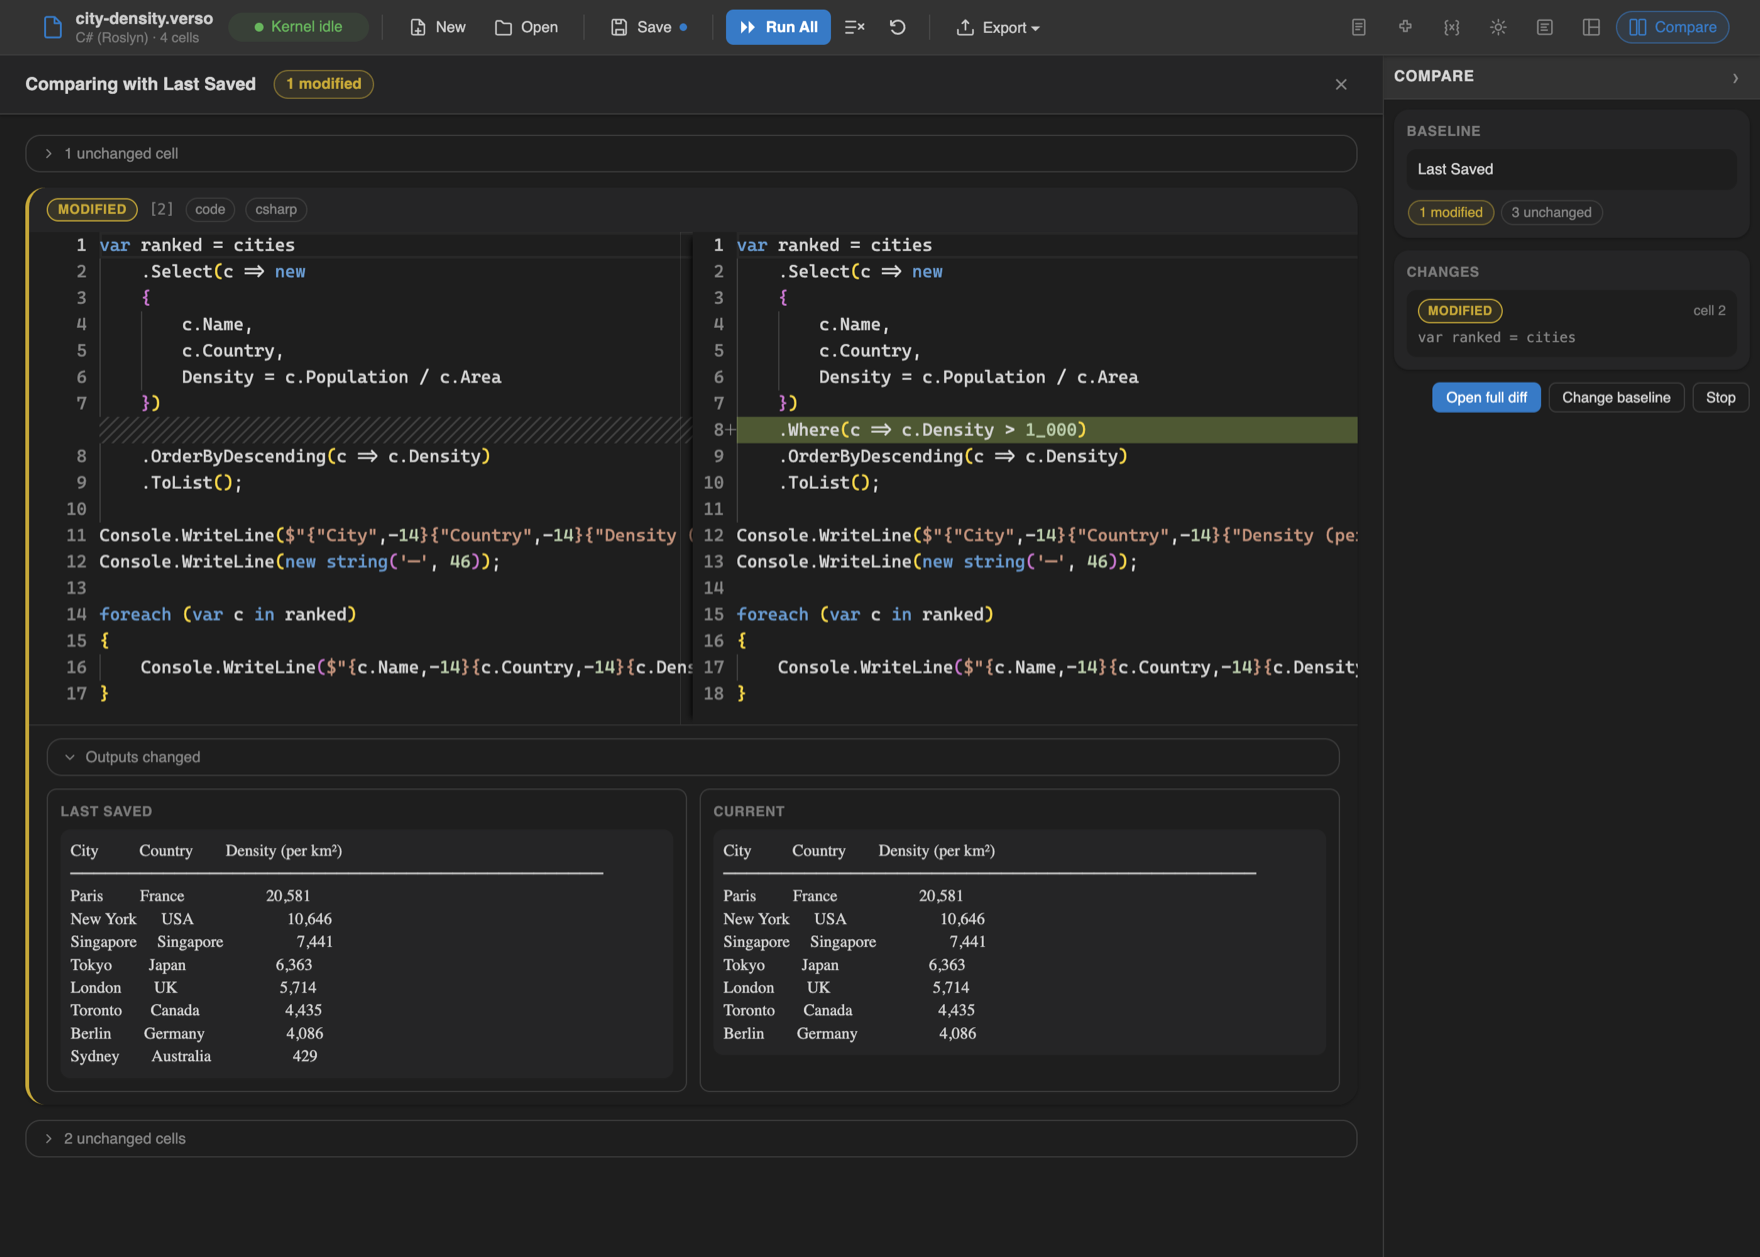Click the 'code' tag on the cell header
Screen dimensions: 1760x1257
[210, 209]
